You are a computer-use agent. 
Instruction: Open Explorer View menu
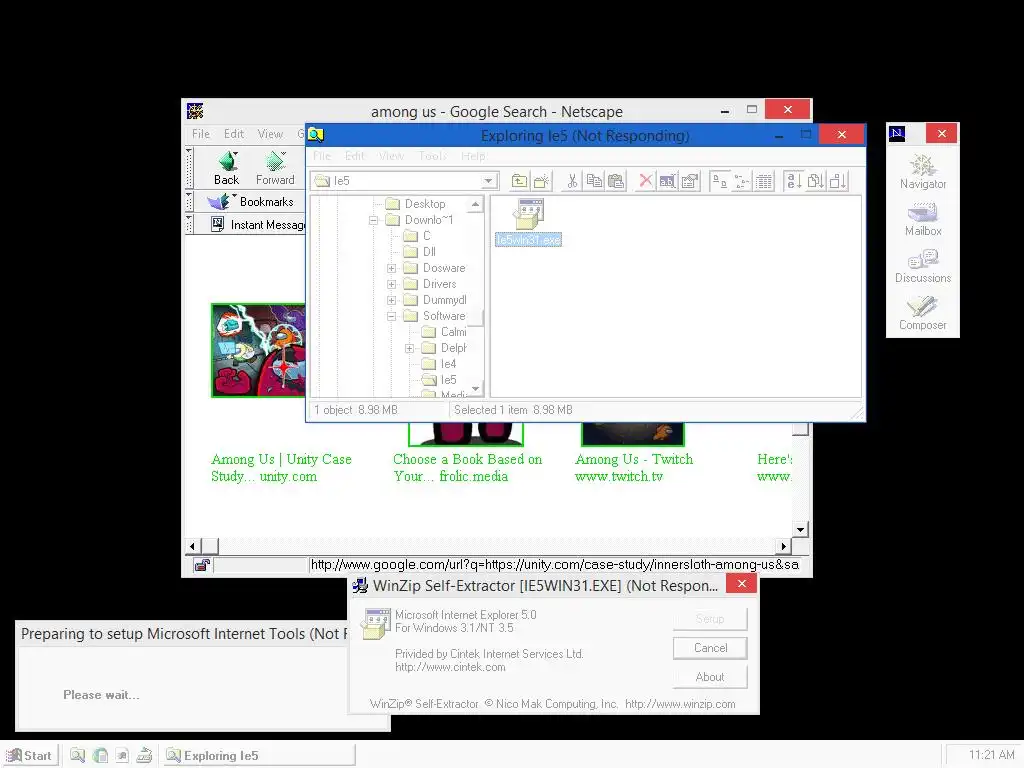click(391, 156)
